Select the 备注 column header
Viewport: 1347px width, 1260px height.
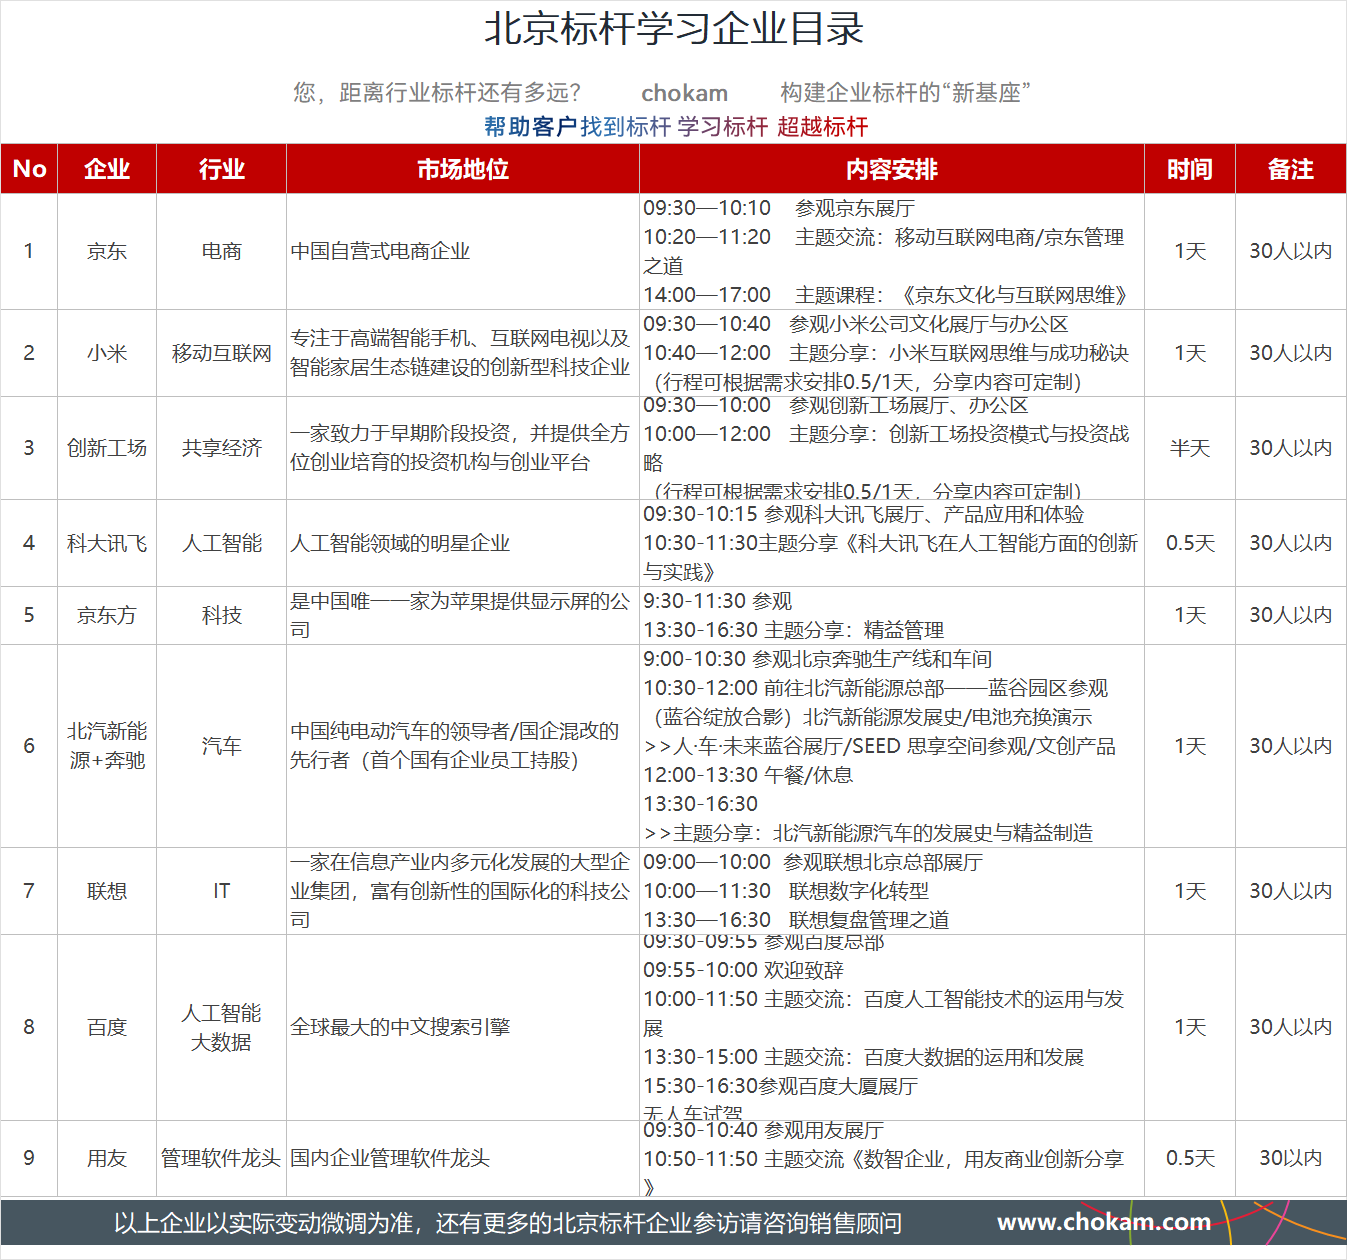(1291, 169)
